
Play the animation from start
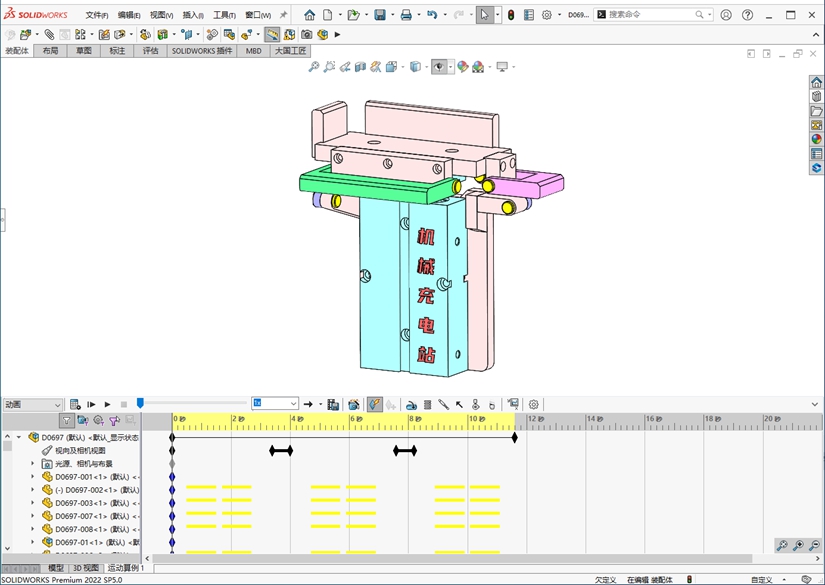coord(91,404)
